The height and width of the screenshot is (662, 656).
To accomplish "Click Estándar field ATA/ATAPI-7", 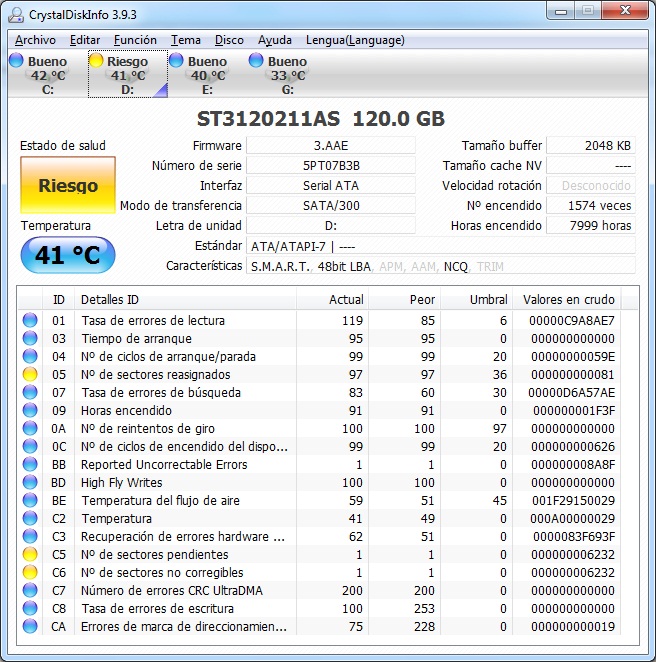I will 441,246.
